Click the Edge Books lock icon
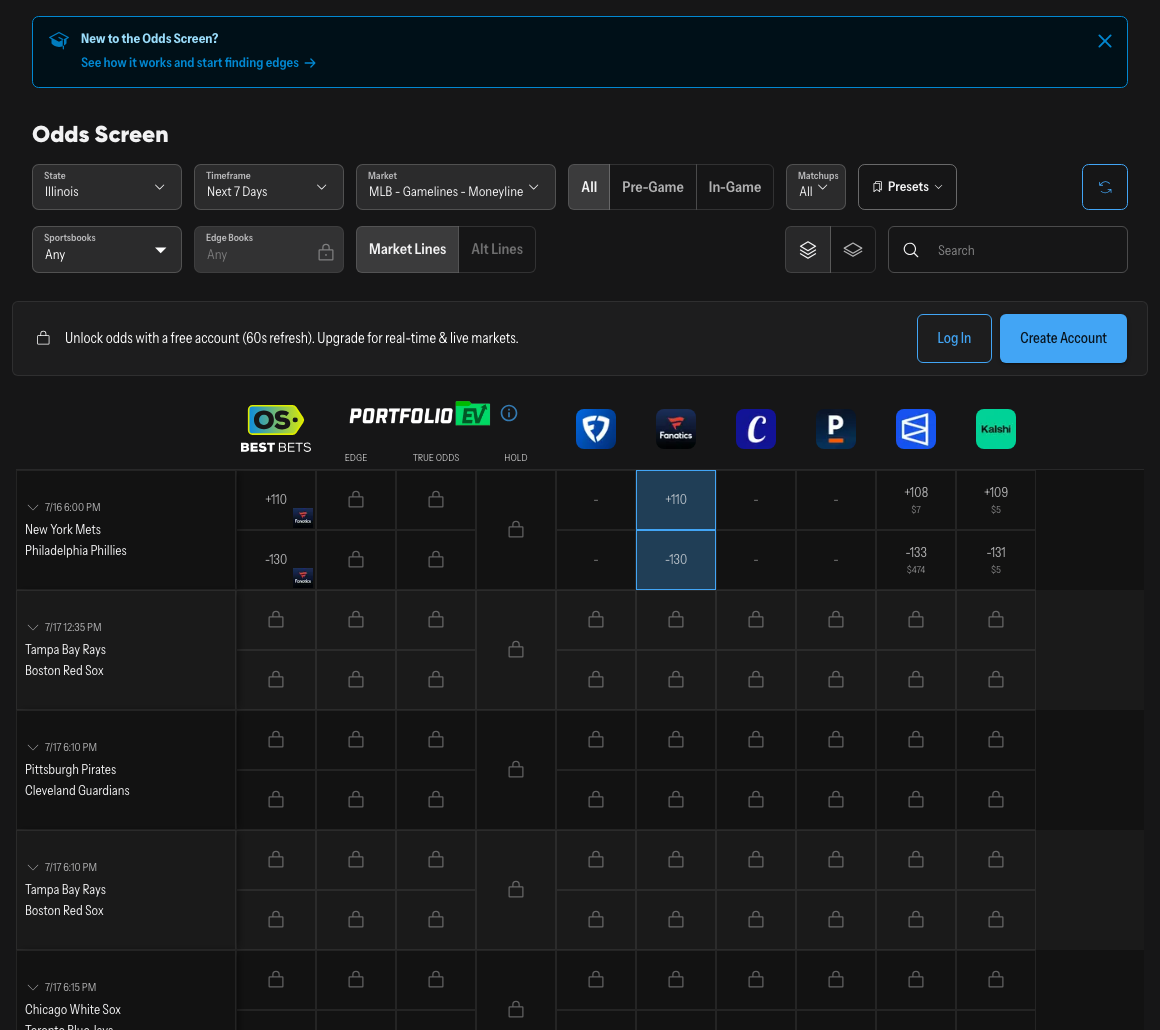The width and height of the screenshot is (1160, 1030). [326, 253]
